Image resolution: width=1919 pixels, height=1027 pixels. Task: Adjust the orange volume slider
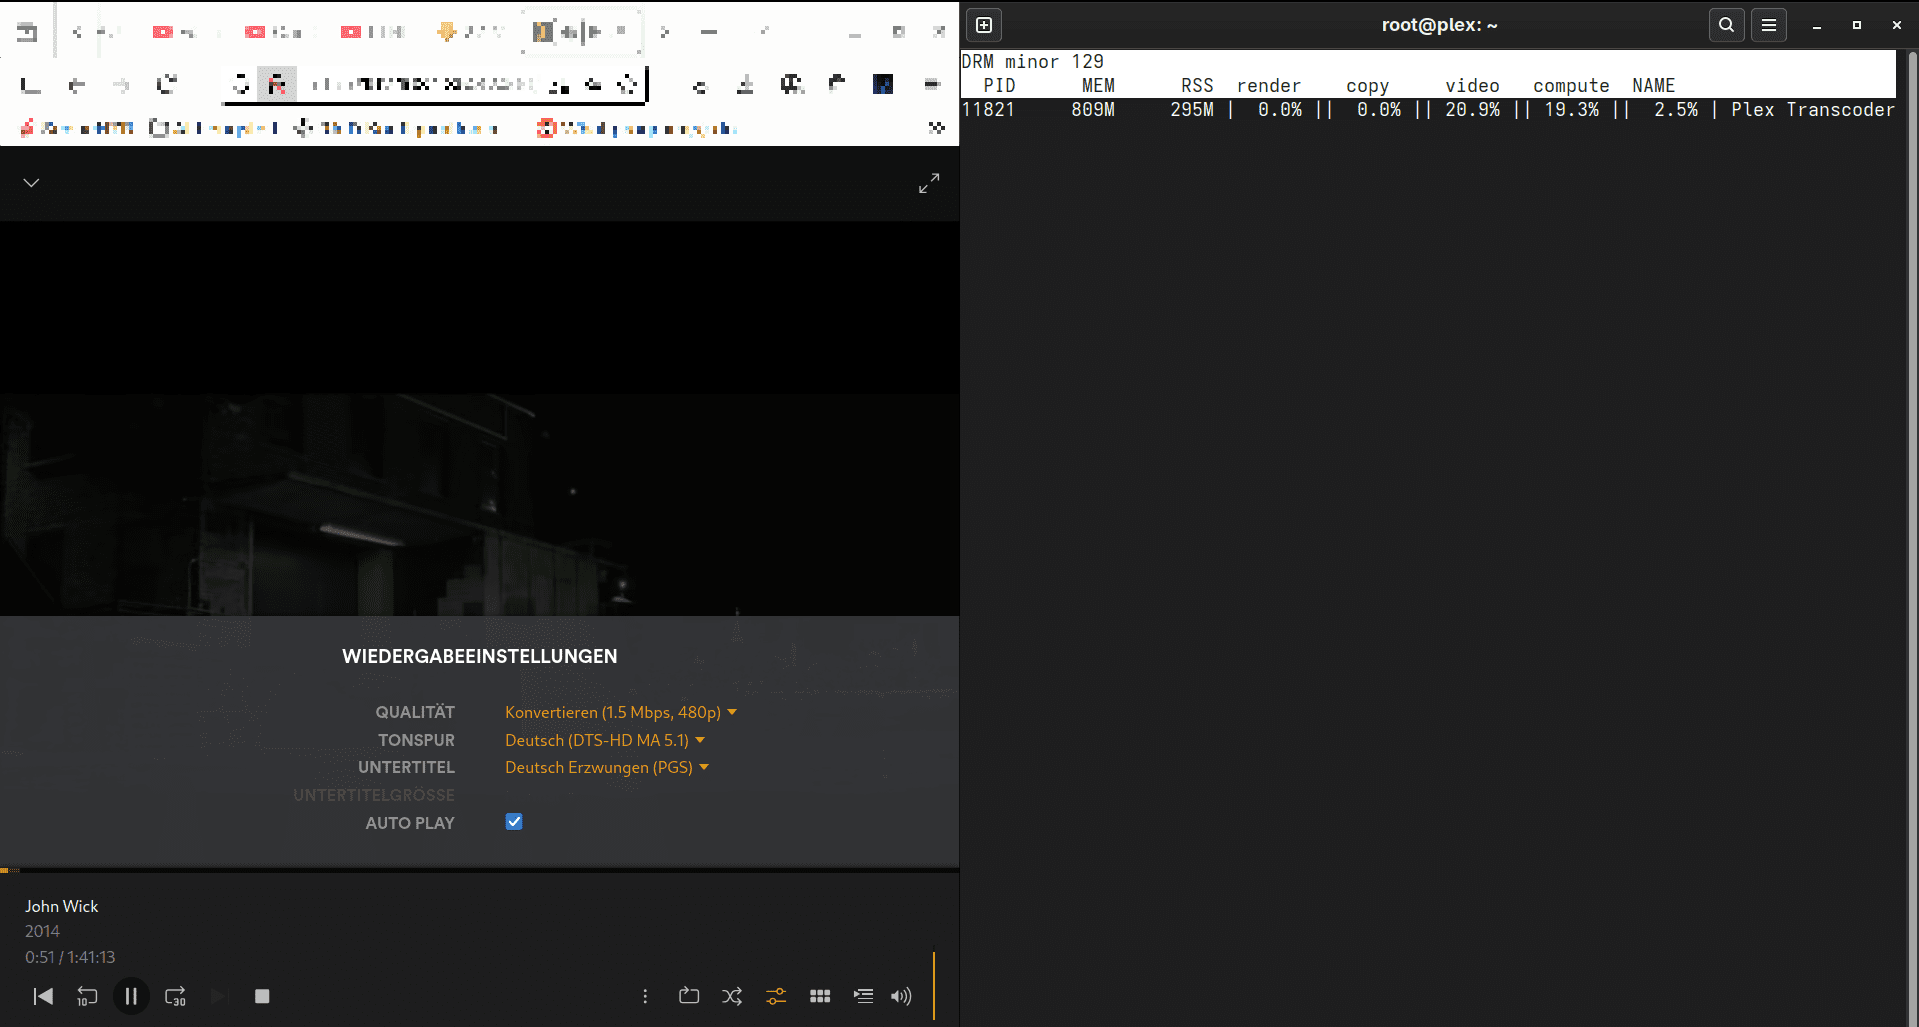934,985
